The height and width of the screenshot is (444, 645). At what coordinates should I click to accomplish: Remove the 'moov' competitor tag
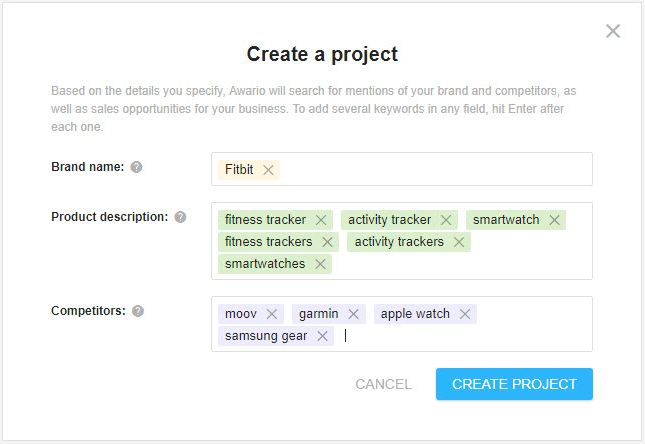pos(271,314)
